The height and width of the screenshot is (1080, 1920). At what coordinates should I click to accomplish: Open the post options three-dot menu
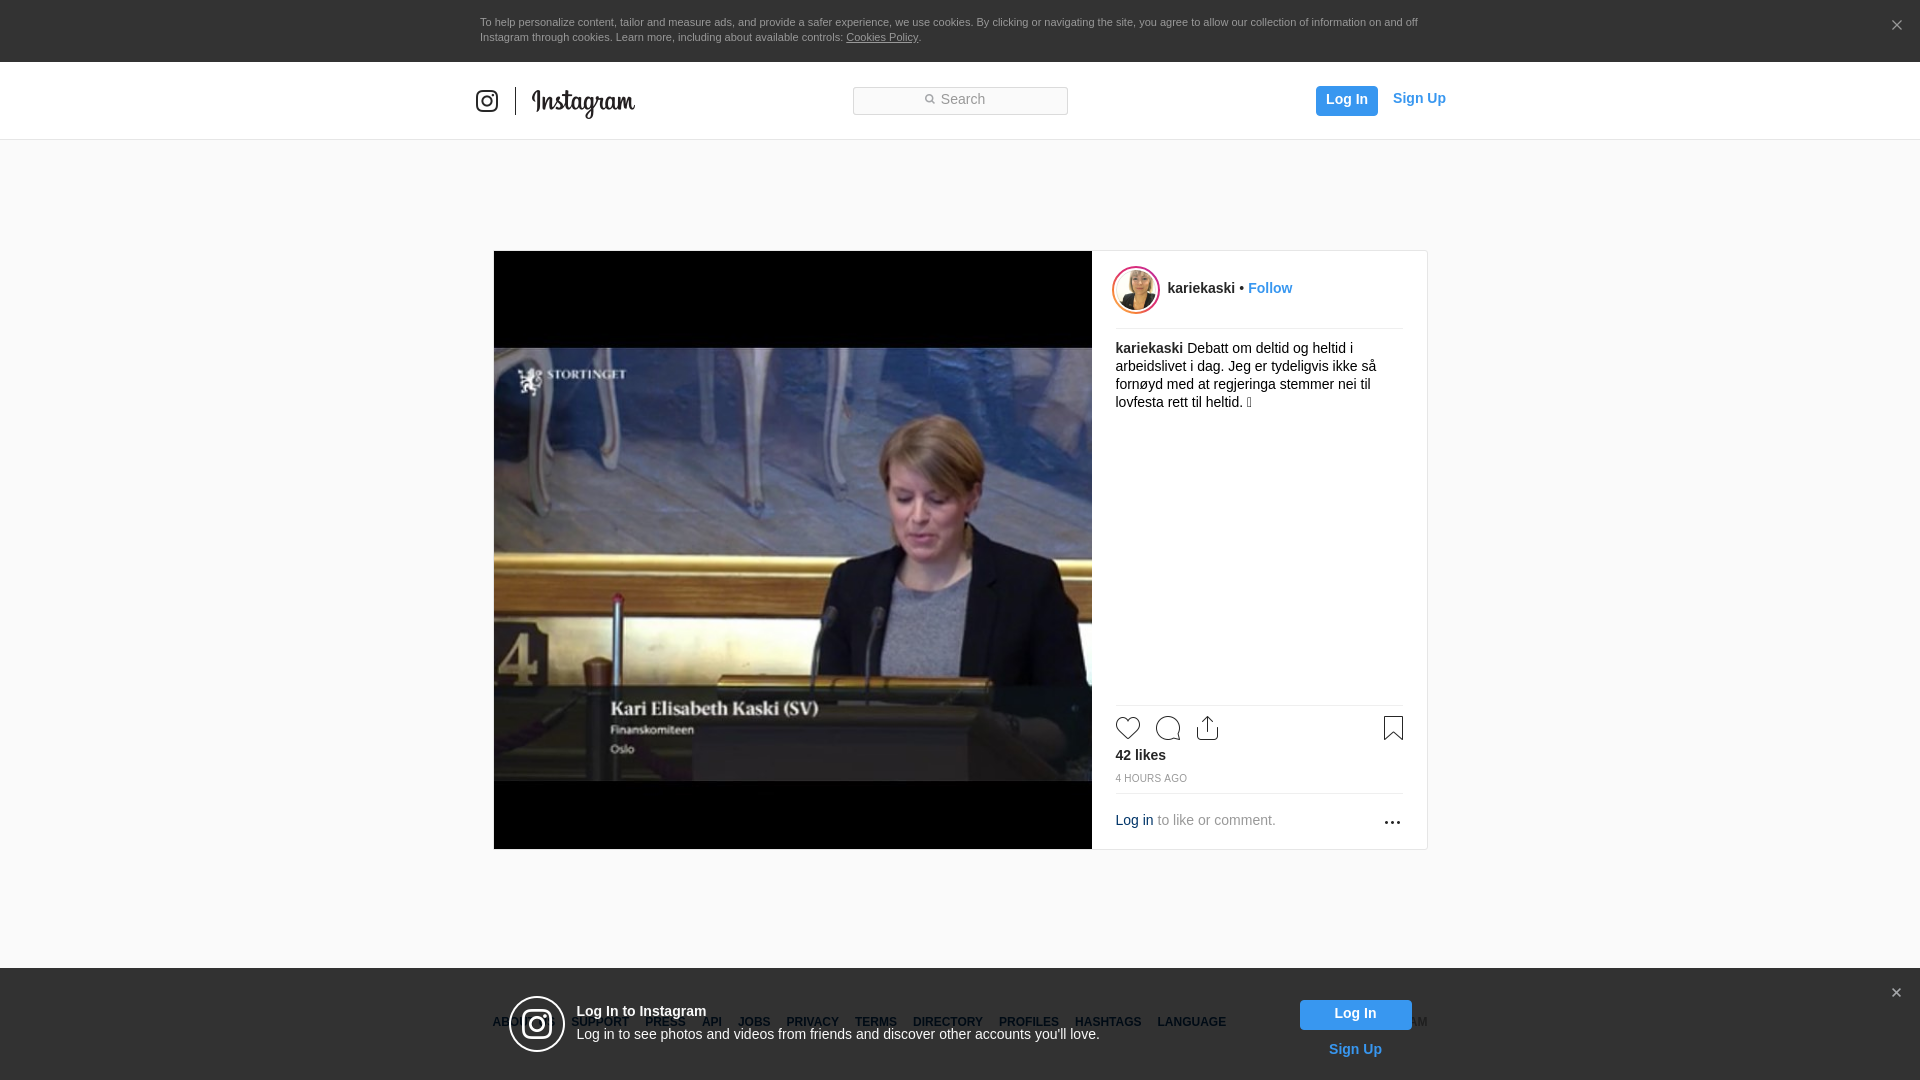click(1392, 822)
